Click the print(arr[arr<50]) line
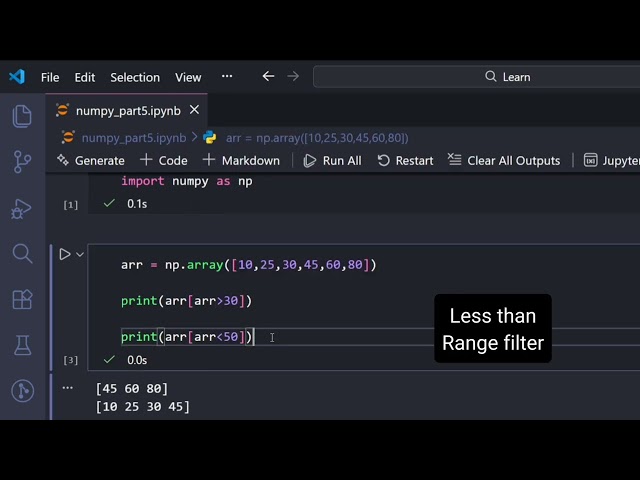 [187, 337]
